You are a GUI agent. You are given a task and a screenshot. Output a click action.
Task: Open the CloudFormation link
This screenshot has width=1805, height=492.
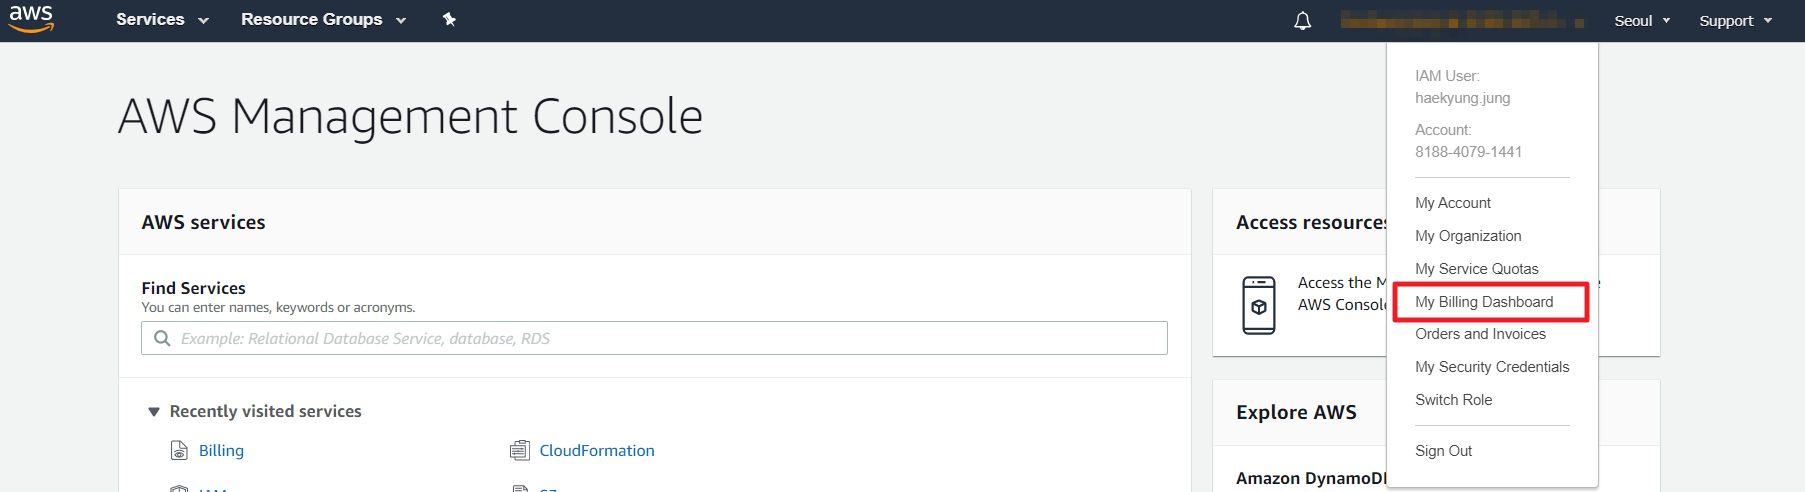pos(597,451)
